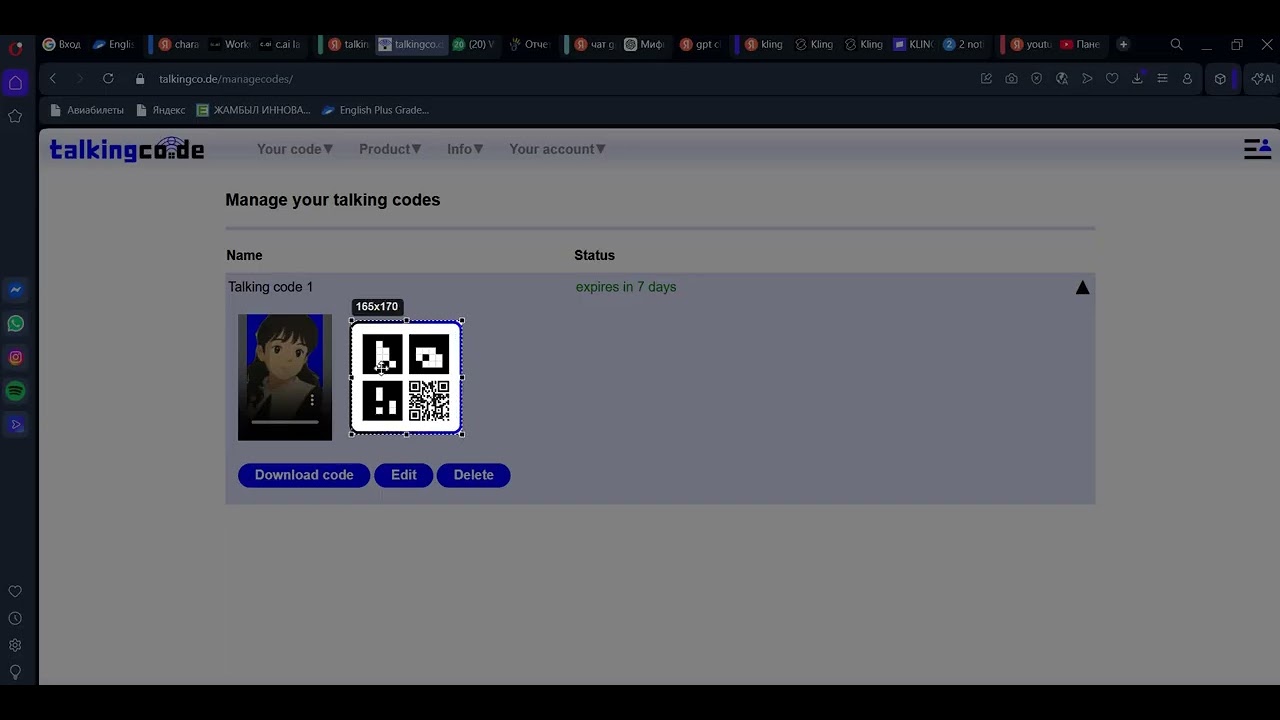
Task: Click the Edit button
Action: [404, 475]
